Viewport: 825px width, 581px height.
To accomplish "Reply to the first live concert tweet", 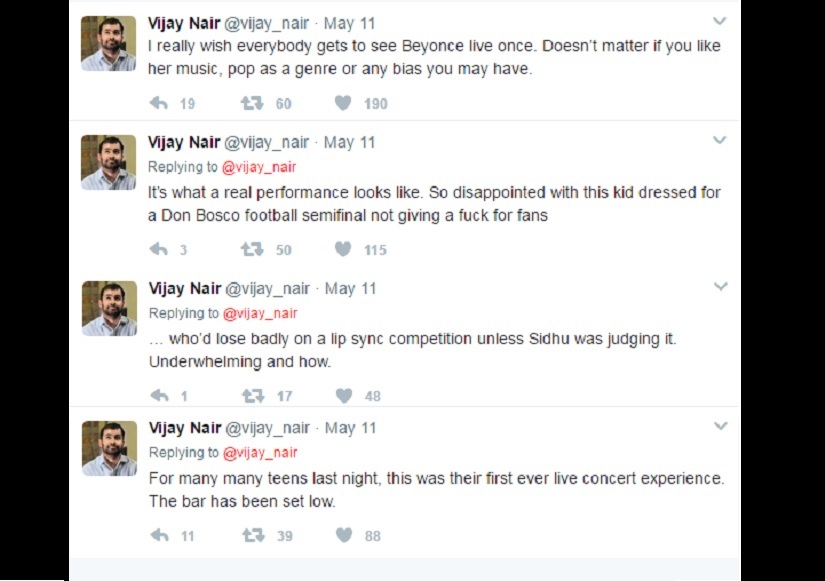I will pos(159,535).
